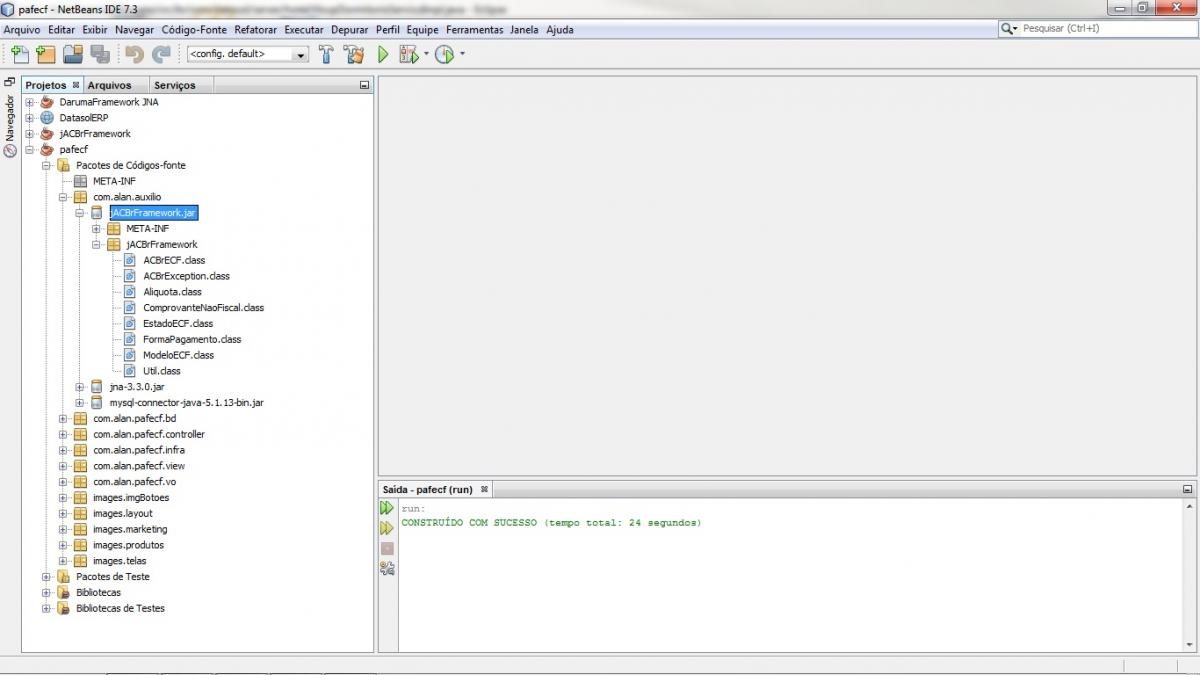This screenshot has width=1200, height=675.
Task: Re-run the output with green arrows
Action: tap(387, 508)
